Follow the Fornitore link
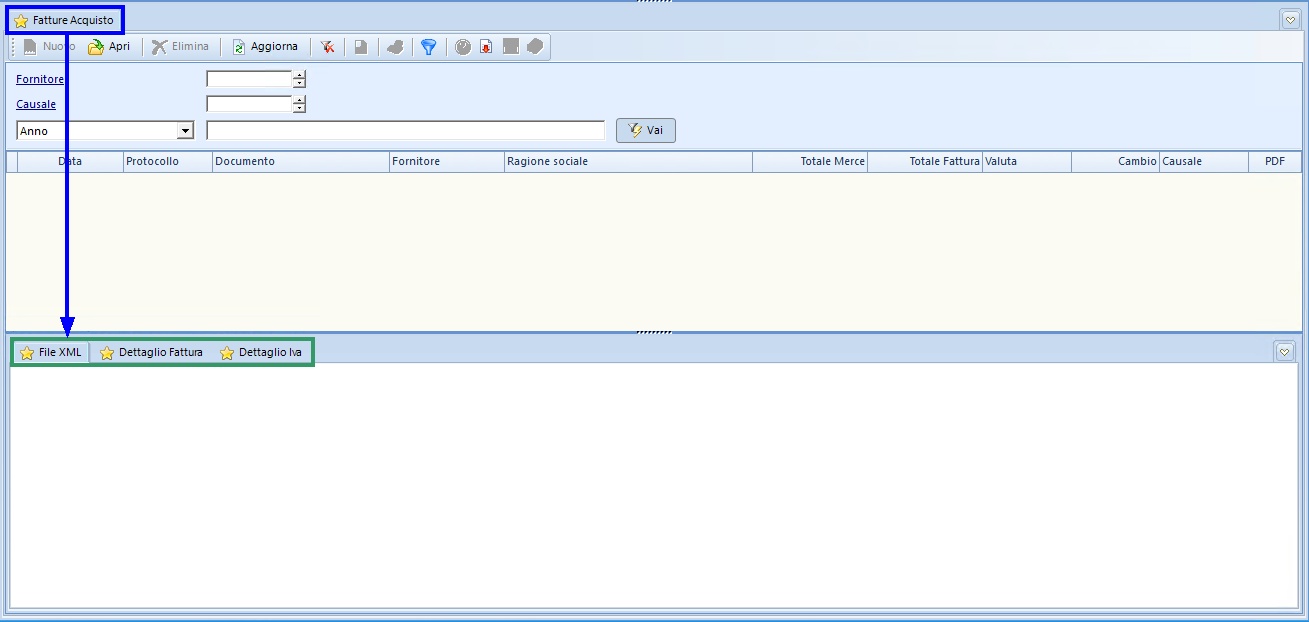The height and width of the screenshot is (622, 1309). [x=40, y=80]
